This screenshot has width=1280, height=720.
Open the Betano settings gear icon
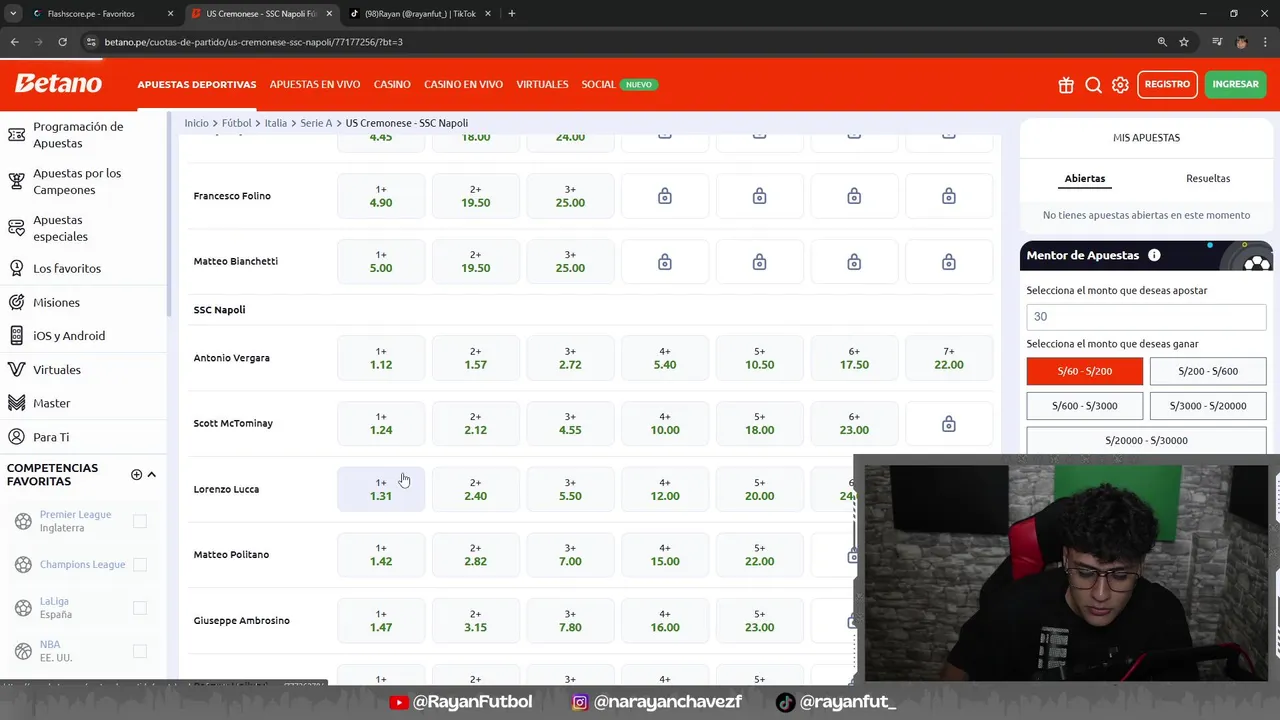point(1120,85)
